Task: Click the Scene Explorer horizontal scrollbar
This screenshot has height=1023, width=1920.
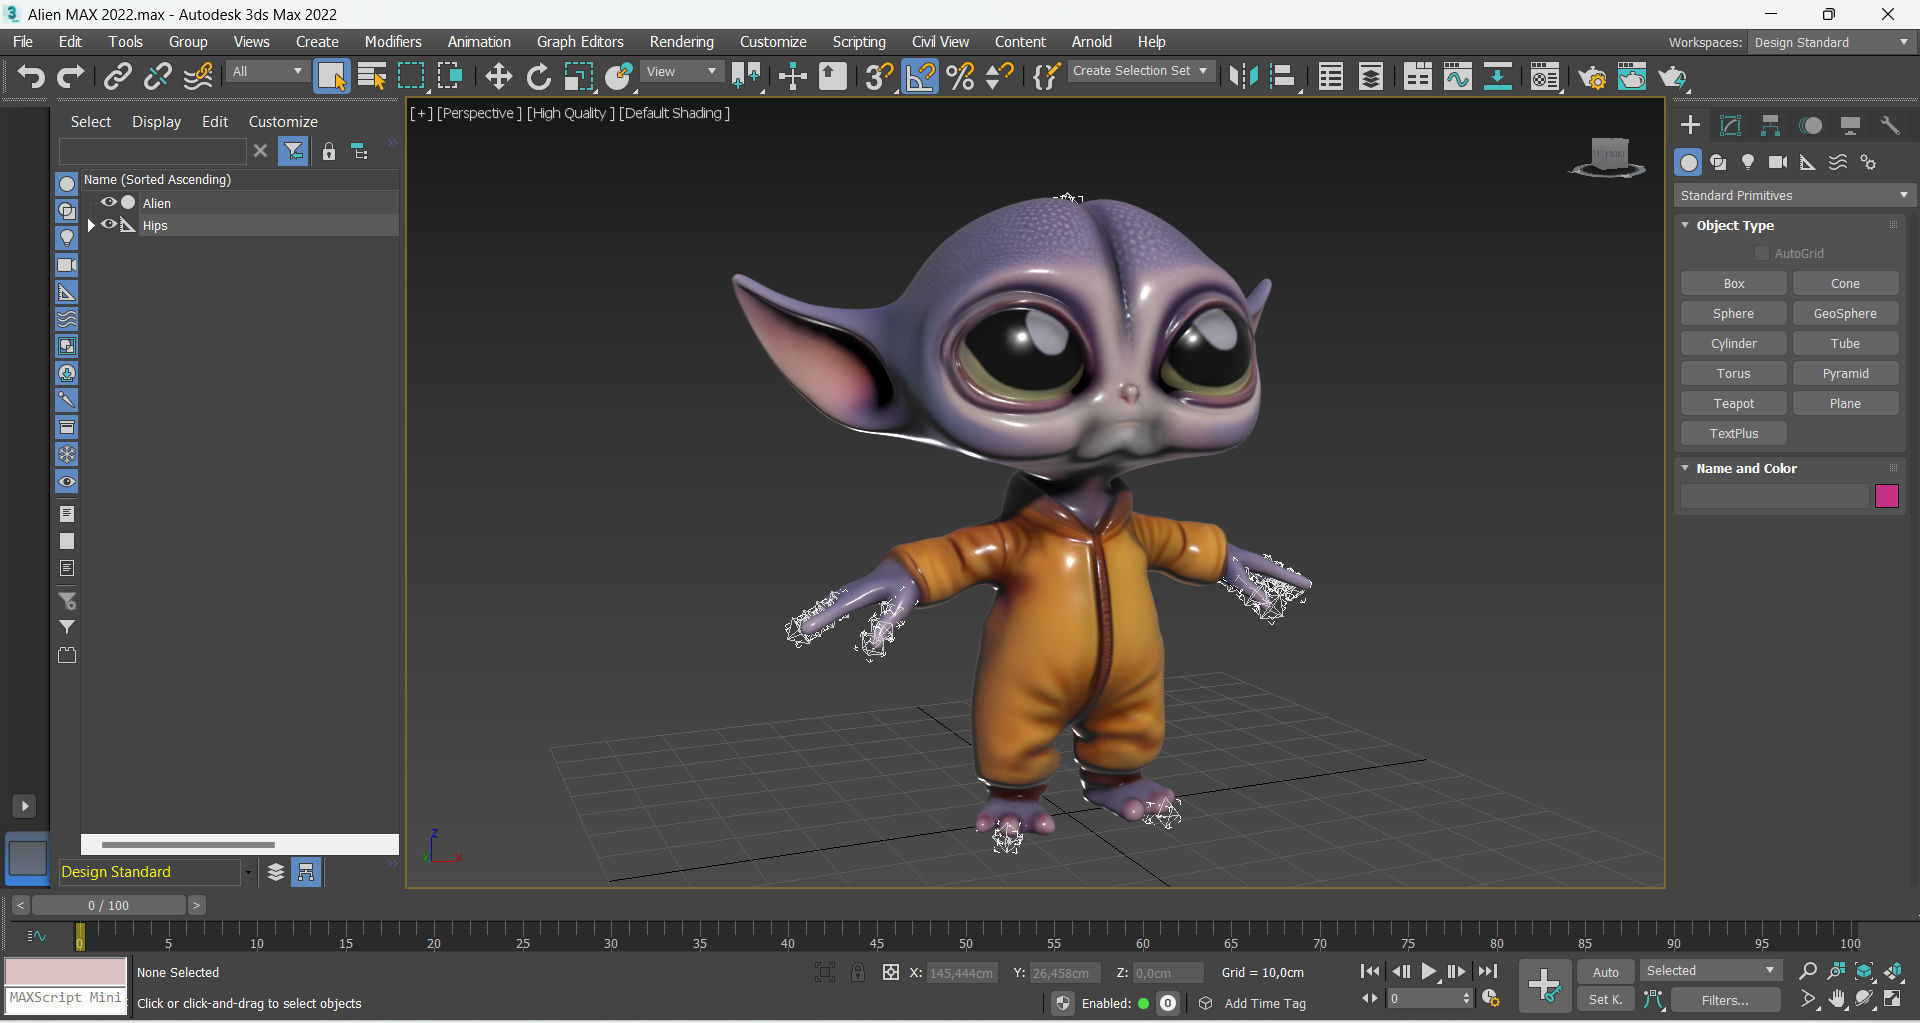Action: pos(188,845)
